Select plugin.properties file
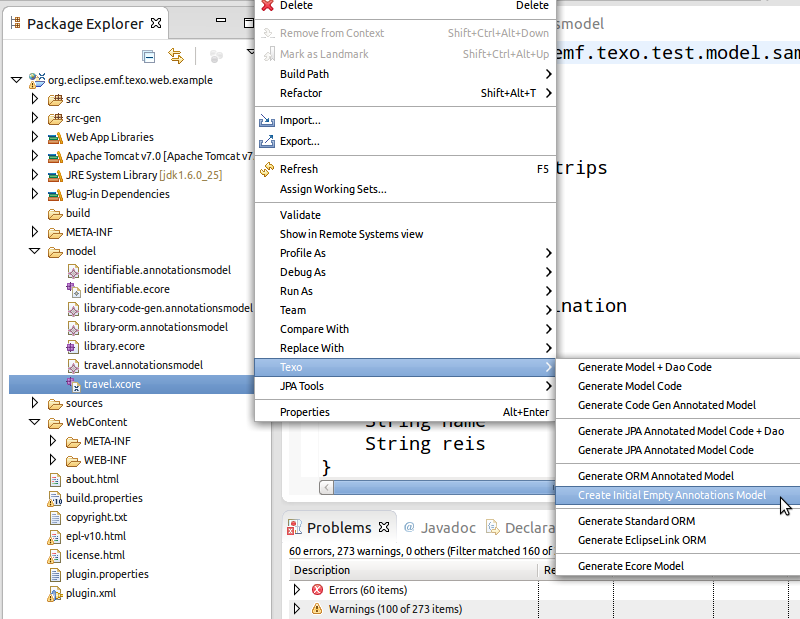Screen dimensions: 800x619 [107, 575]
